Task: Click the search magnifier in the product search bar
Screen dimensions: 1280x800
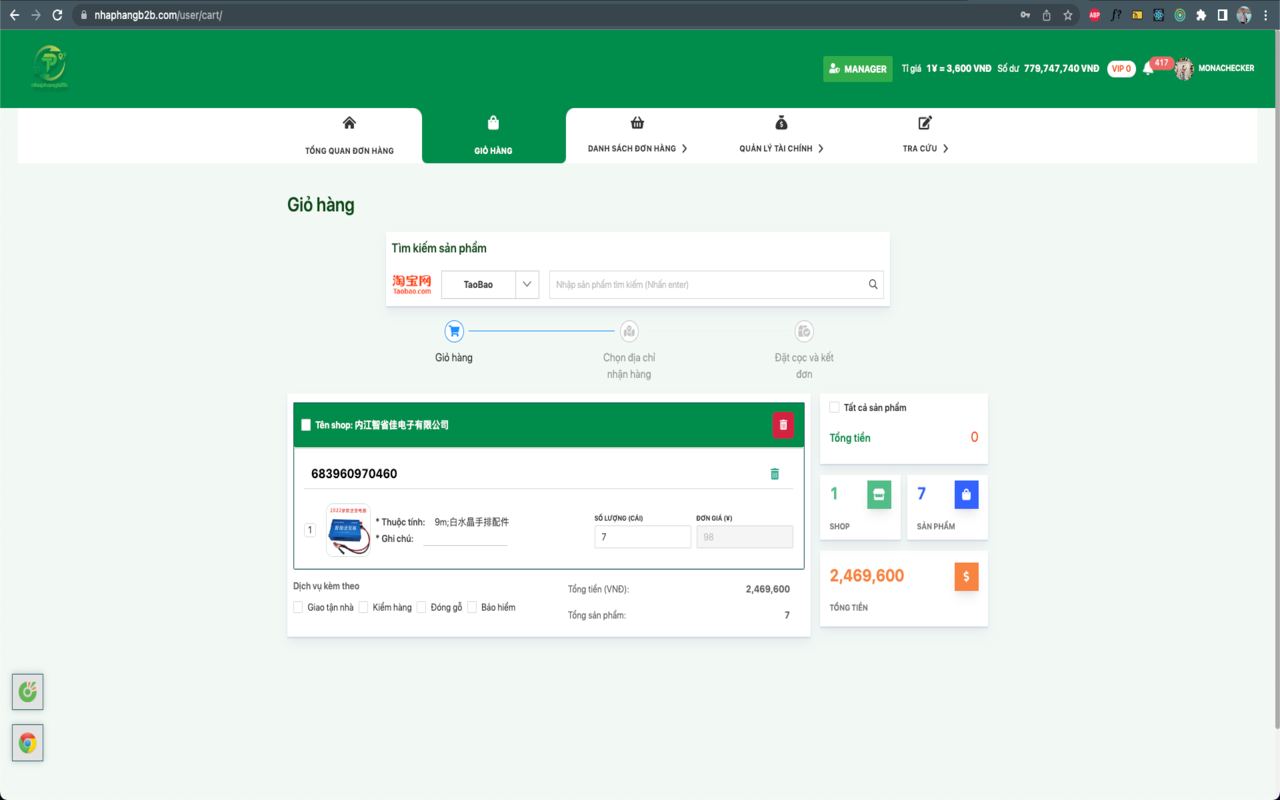Action: (x=872, y=284)
